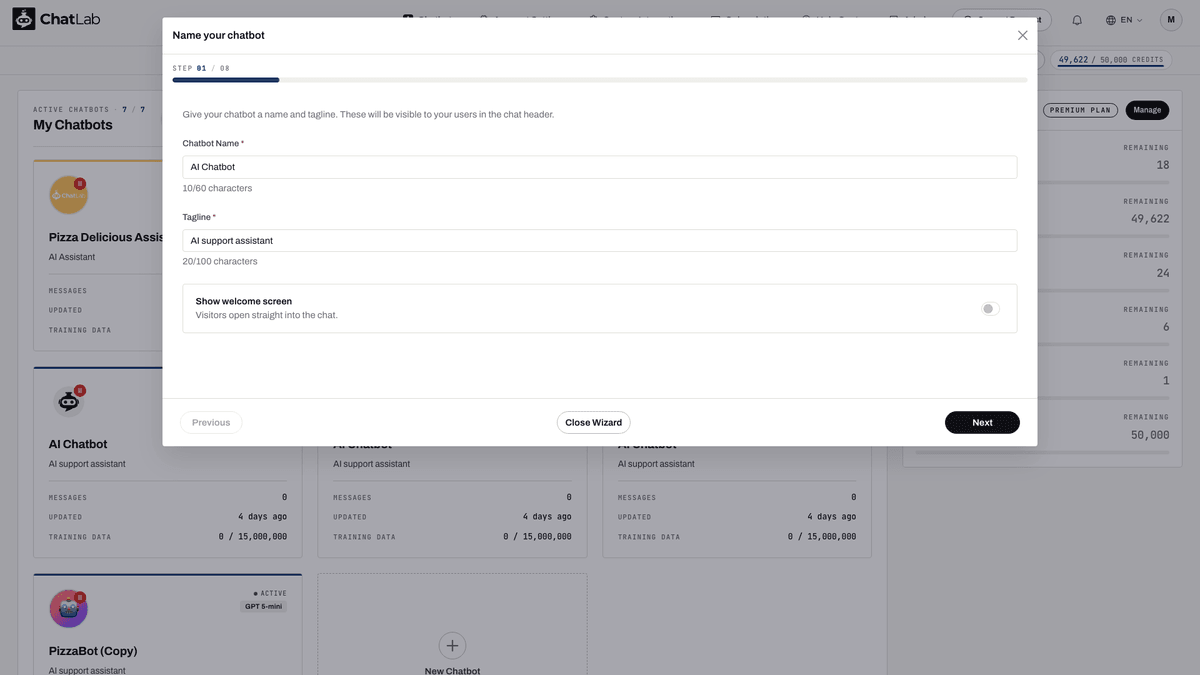Delete badge on PizzaBot (Copy) avatar

coord(80,597)
